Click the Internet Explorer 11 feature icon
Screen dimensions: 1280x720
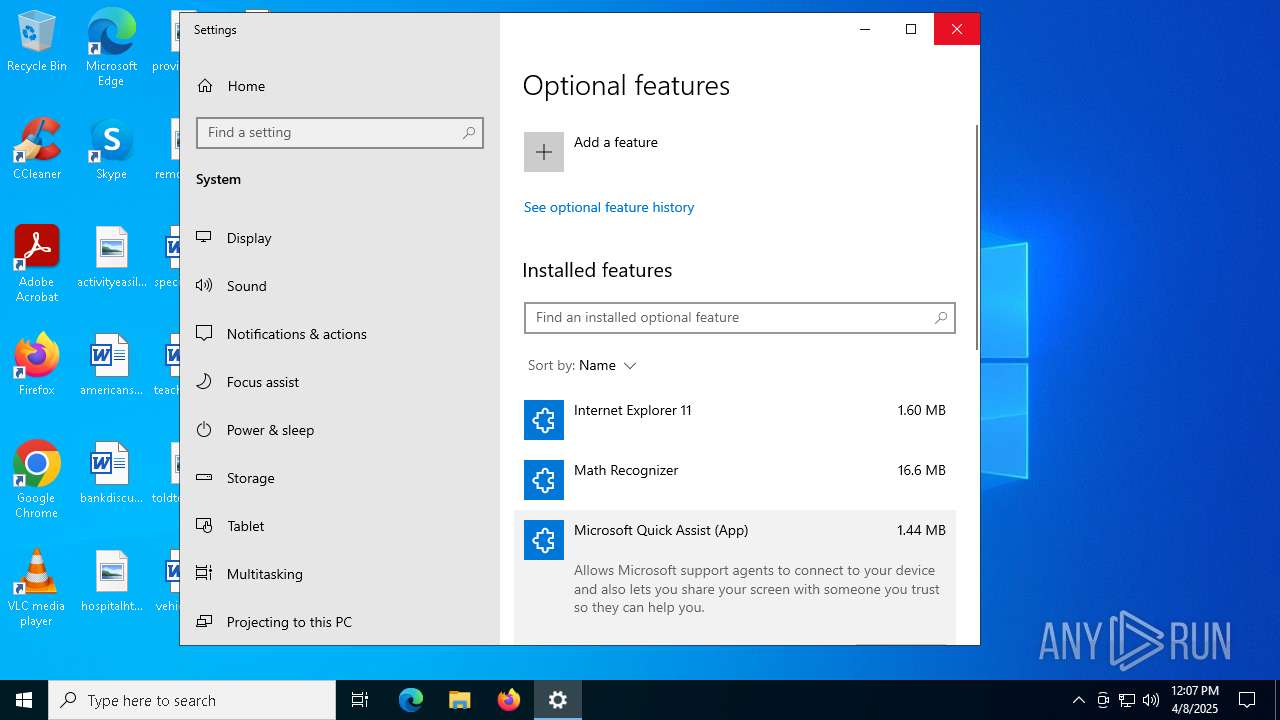(544, 420)
